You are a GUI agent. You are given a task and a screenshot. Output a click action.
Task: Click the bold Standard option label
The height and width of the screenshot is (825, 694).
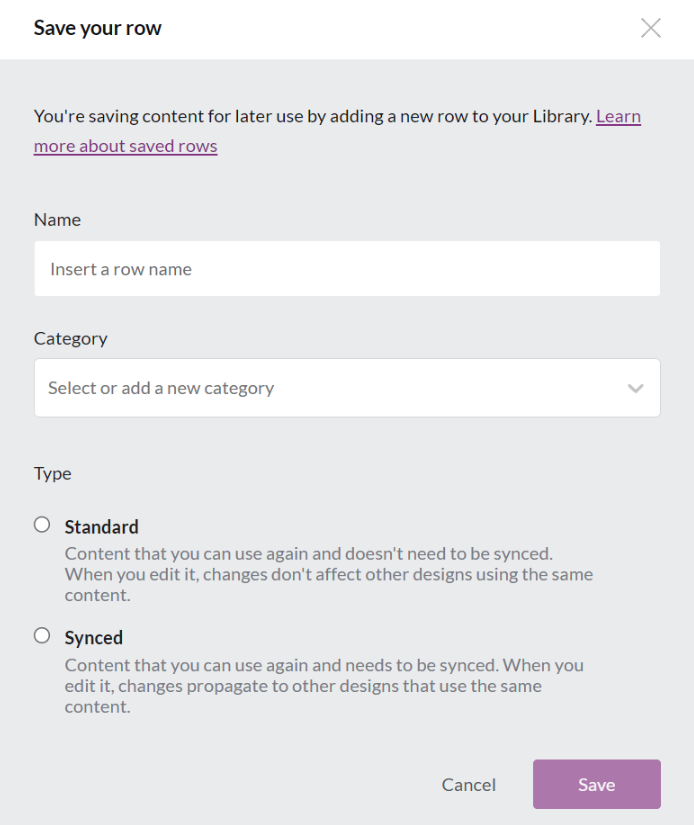101,527
